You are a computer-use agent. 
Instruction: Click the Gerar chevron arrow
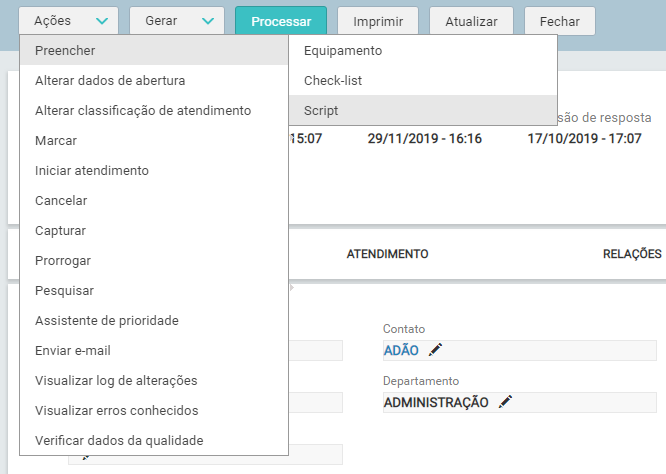[x=208, y=21]
